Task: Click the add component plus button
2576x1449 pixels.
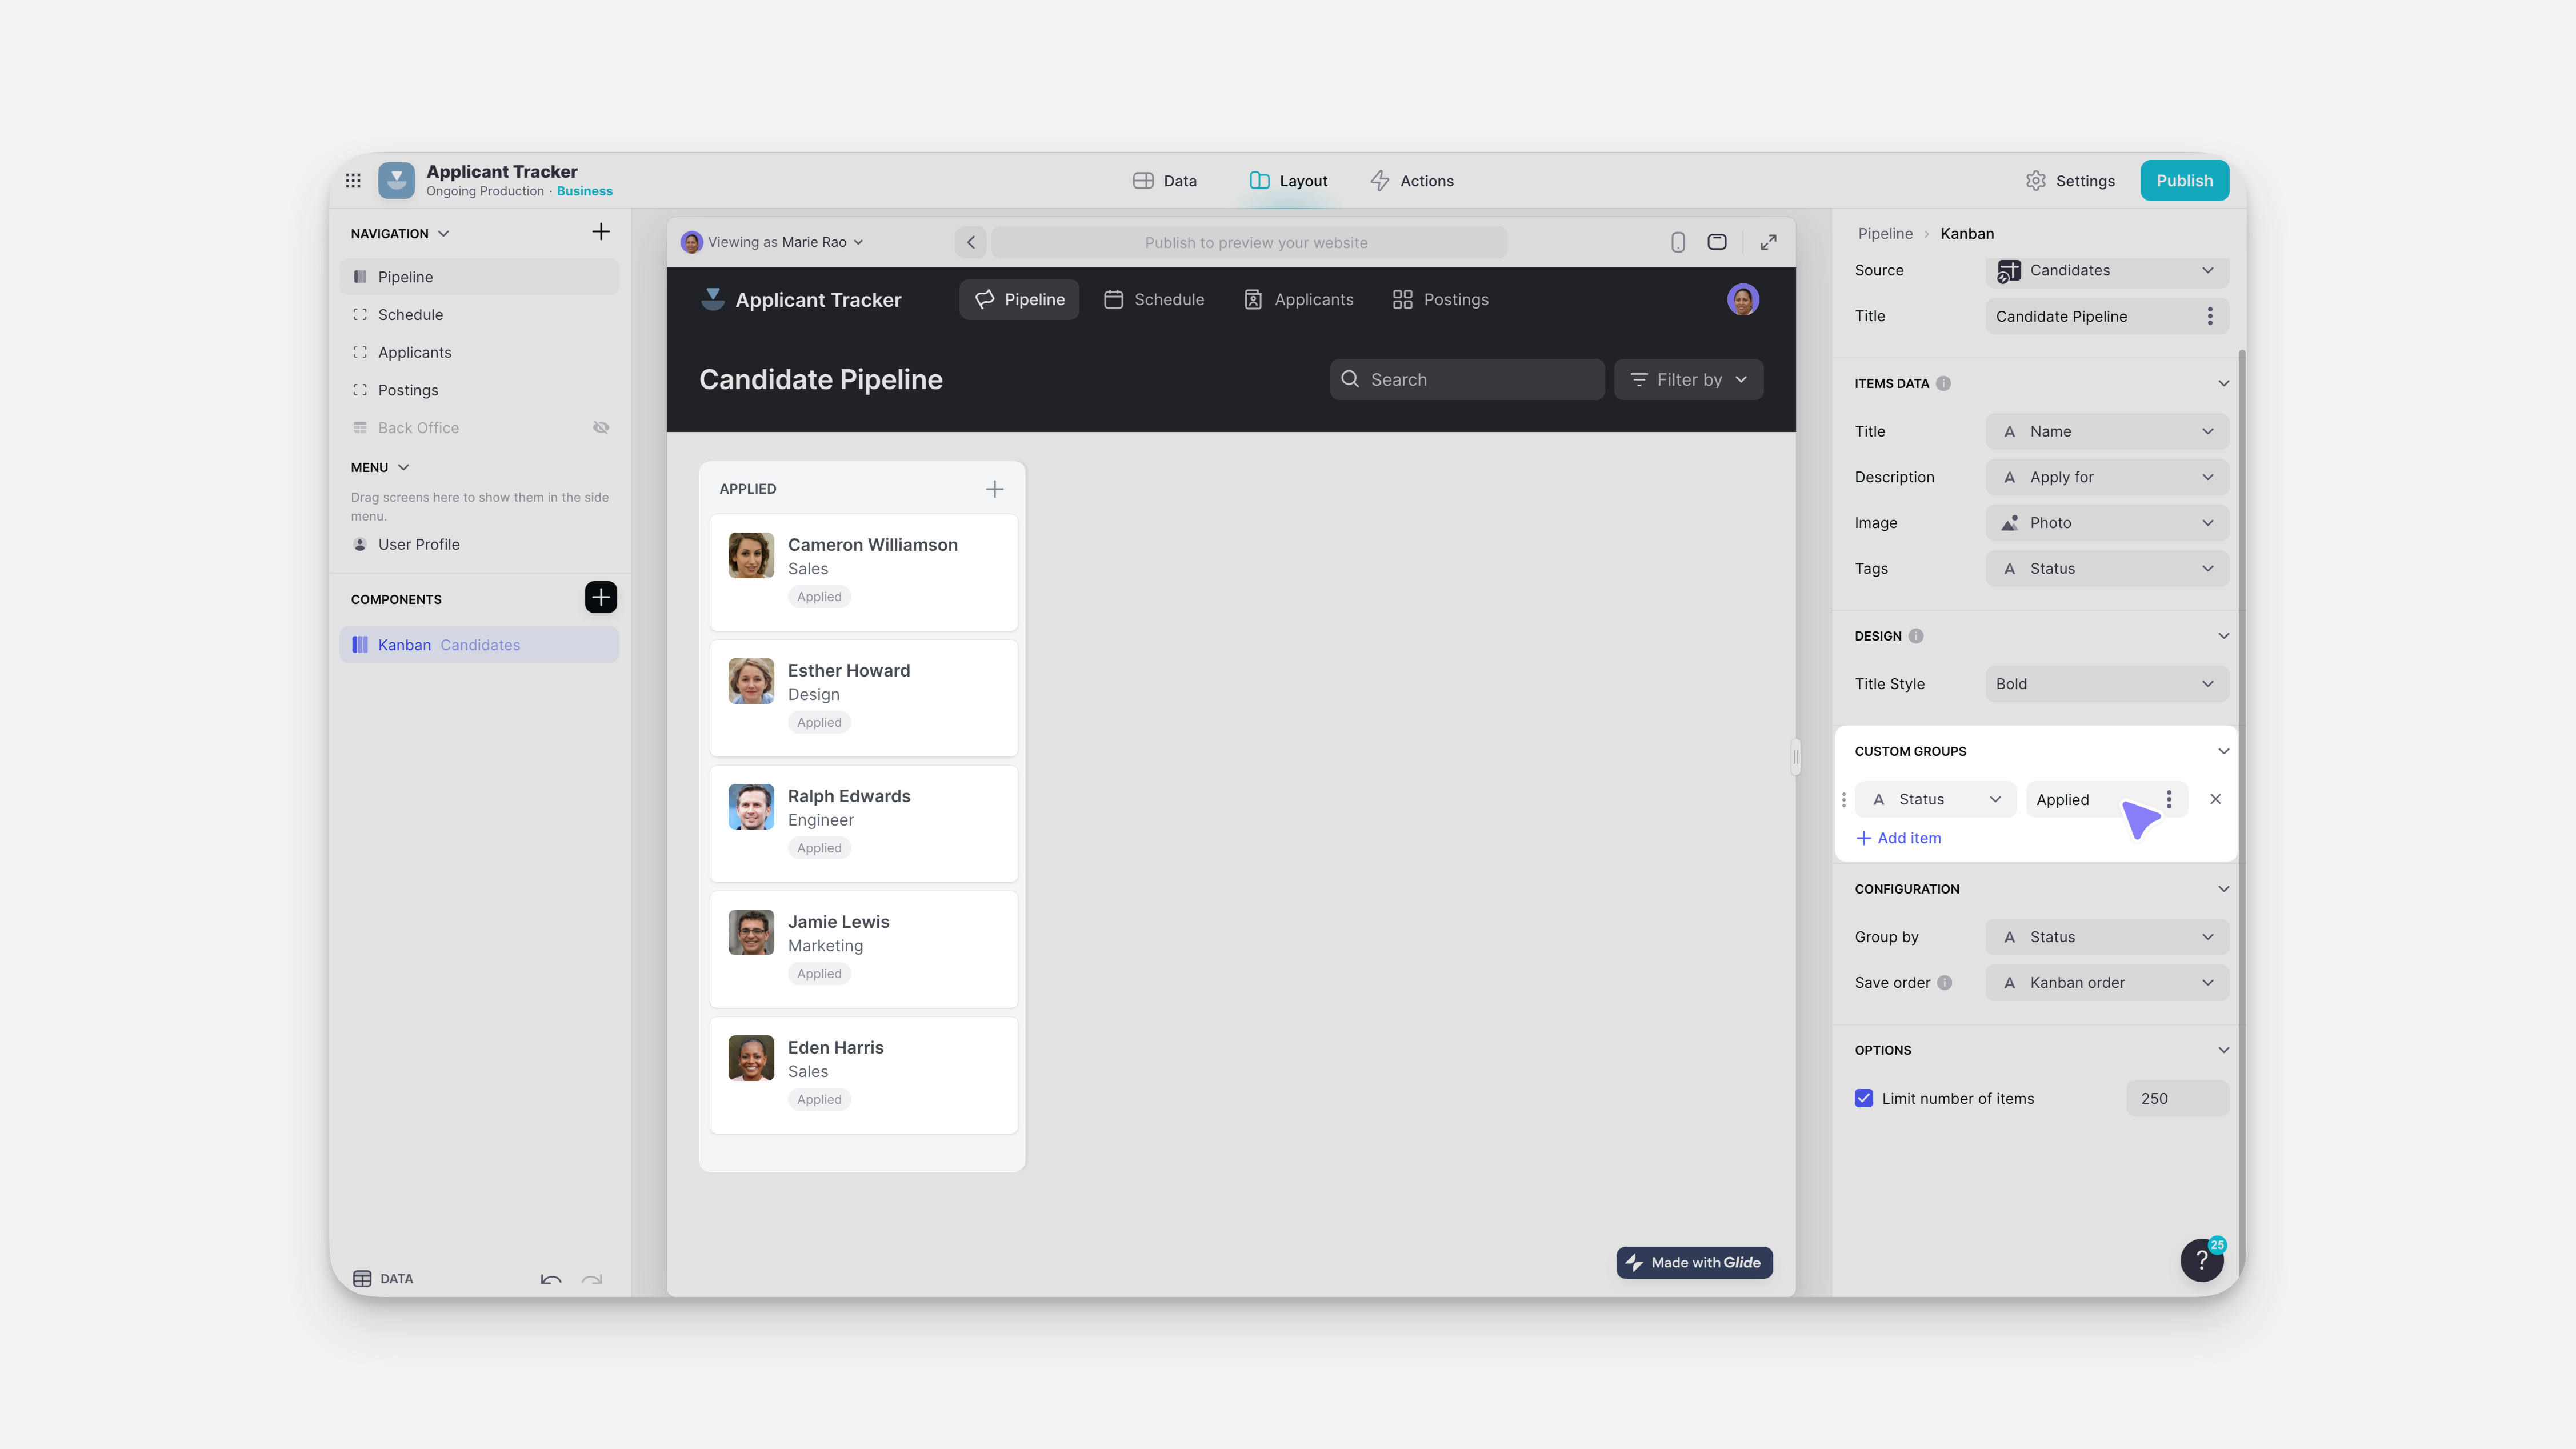Action: (x=600, y=598)
